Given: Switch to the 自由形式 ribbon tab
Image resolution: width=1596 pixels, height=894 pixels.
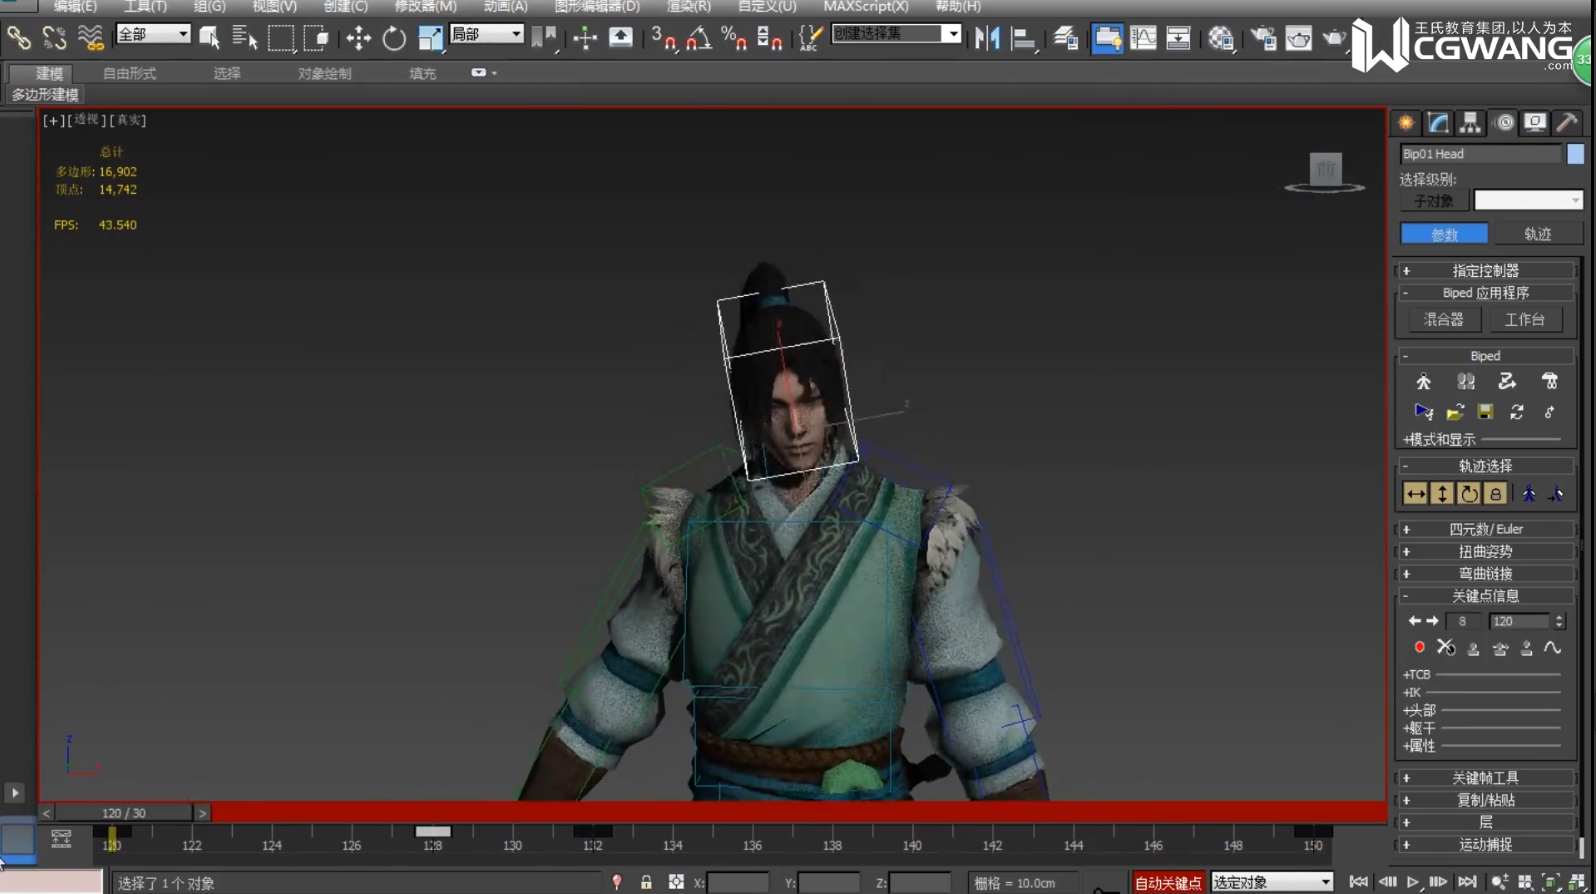Looking at the screenshot, I should coord(129,73).
